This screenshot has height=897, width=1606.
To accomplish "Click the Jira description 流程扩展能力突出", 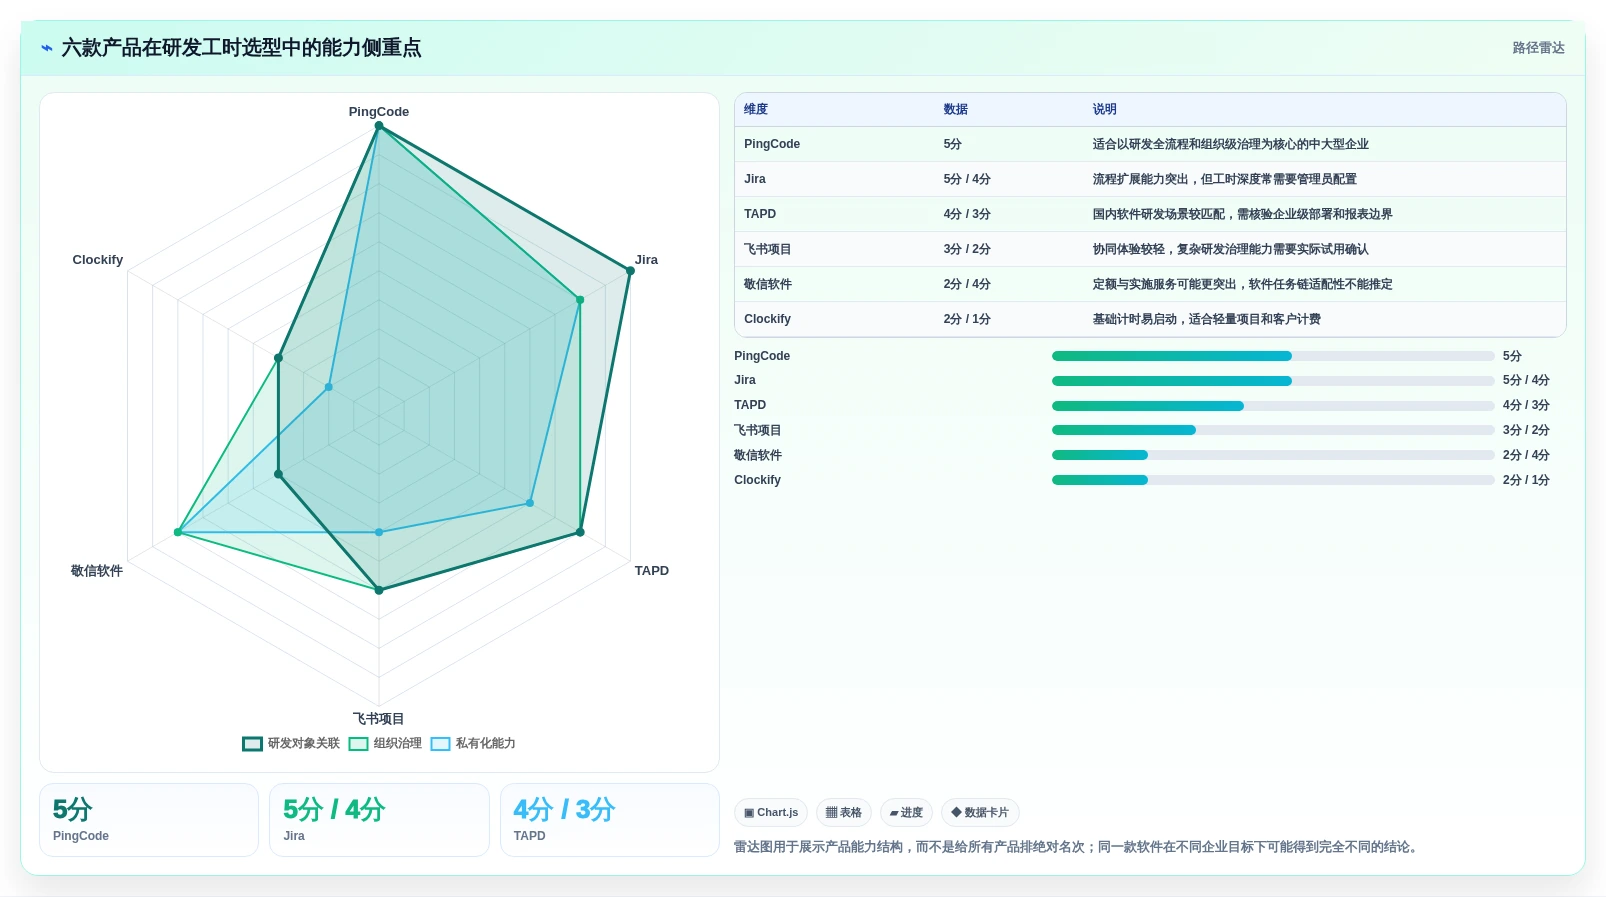I will click(1224, 179).
